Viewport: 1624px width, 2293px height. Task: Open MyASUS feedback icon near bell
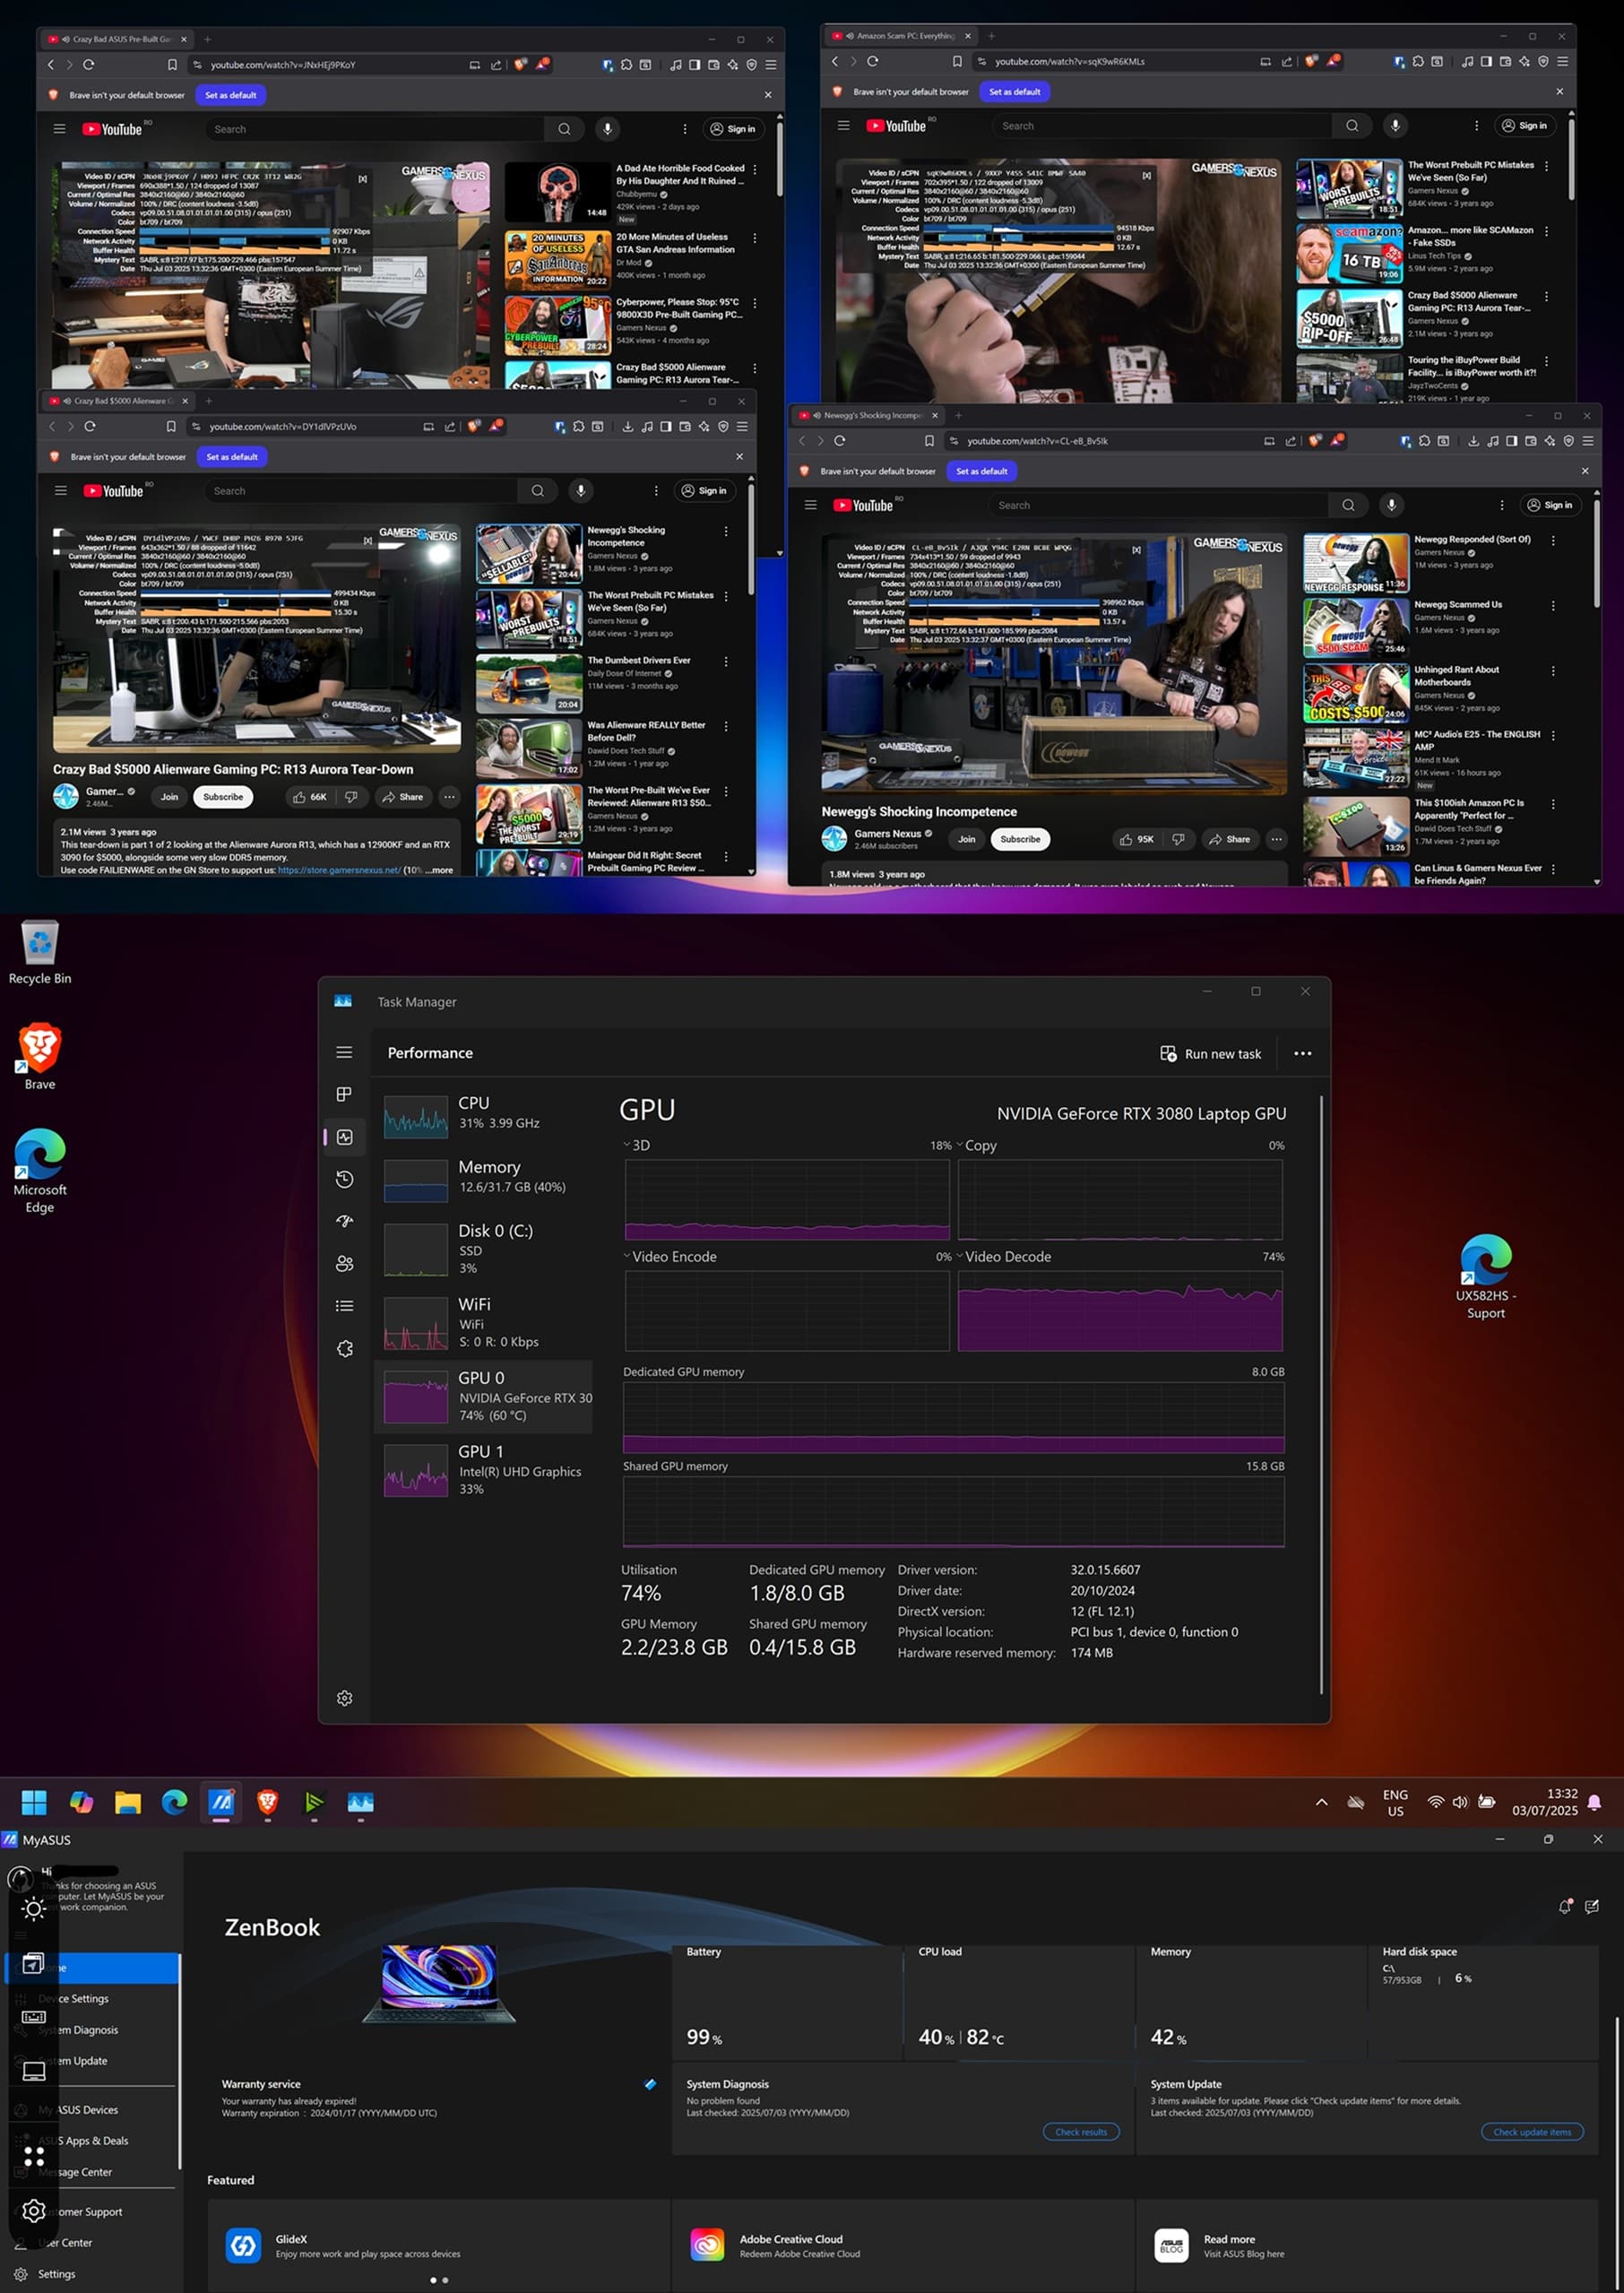point(1592,1907)
